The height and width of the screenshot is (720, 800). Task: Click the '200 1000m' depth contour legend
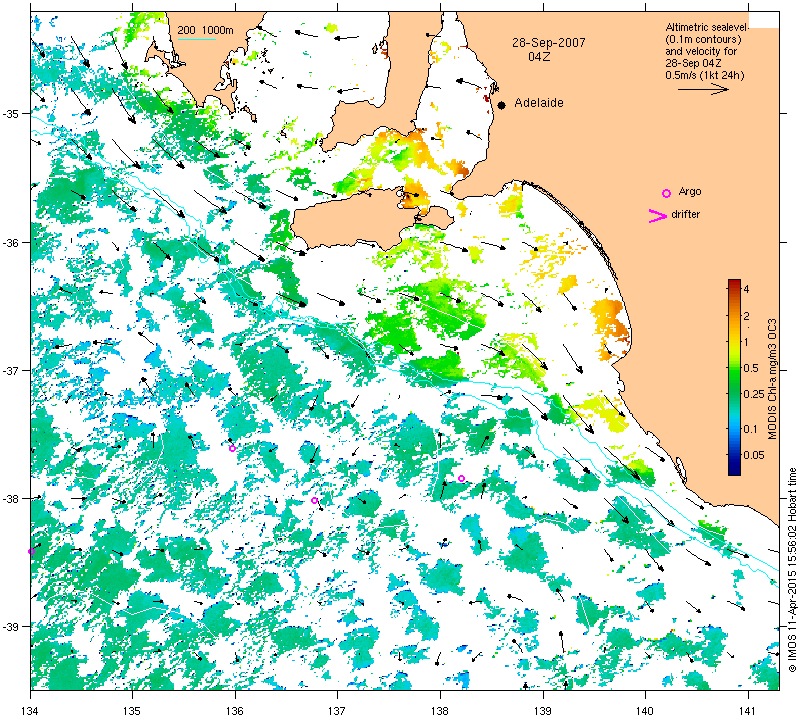click(206, 31)
